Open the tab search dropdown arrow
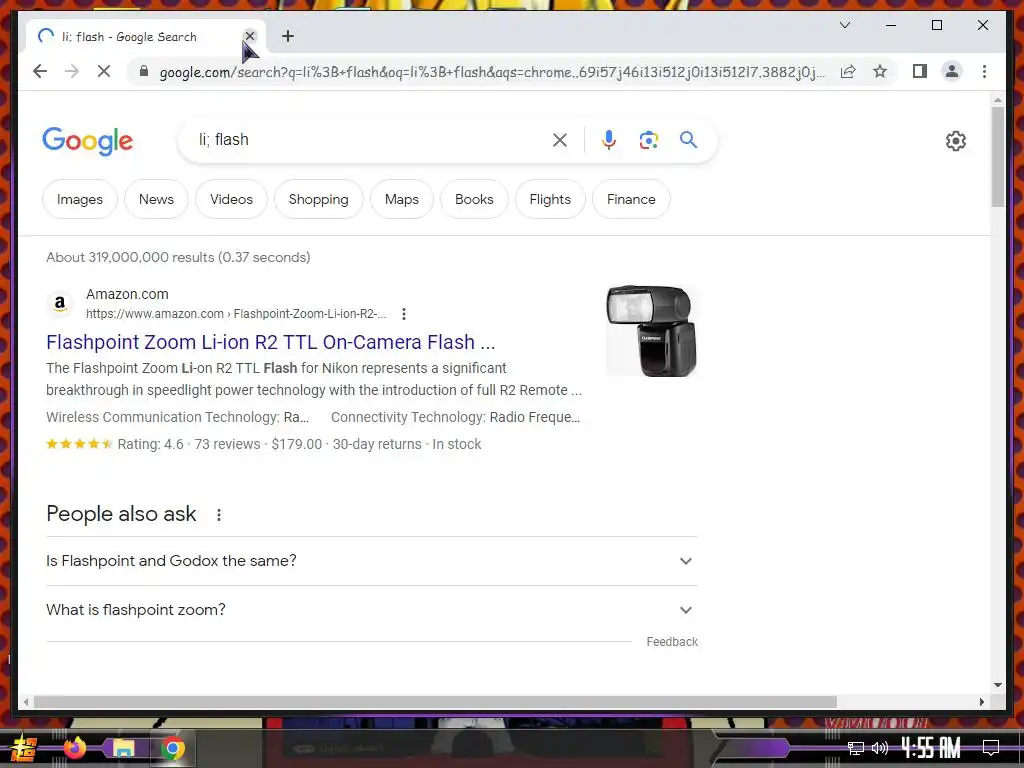This screenshot has height=768, width=1024. click(x=844, y=25)
